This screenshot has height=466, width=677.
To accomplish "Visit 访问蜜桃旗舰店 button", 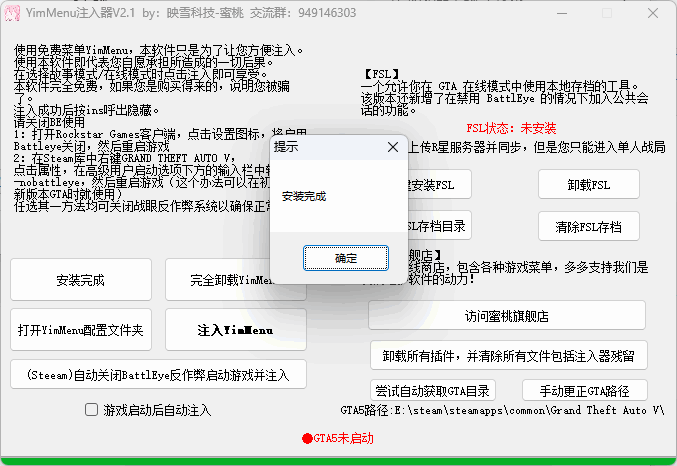I will (507, 316).
